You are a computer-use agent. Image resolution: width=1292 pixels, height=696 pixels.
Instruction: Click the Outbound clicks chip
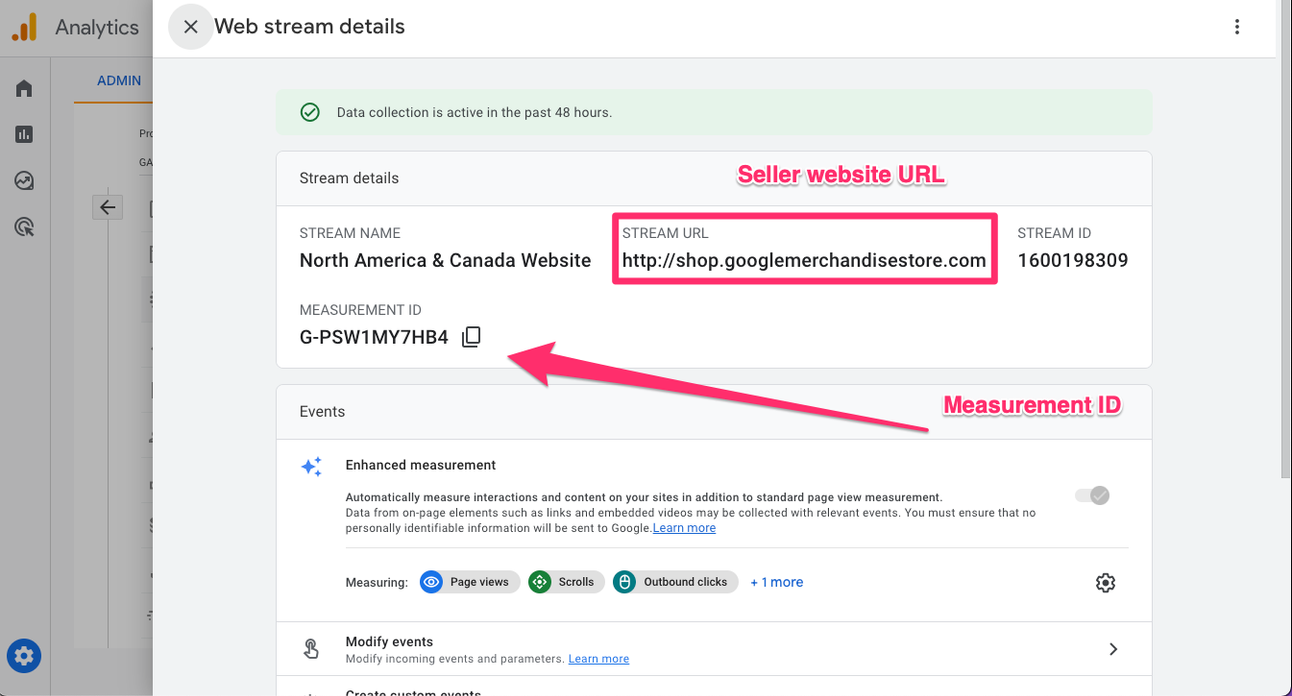[675, 582]
